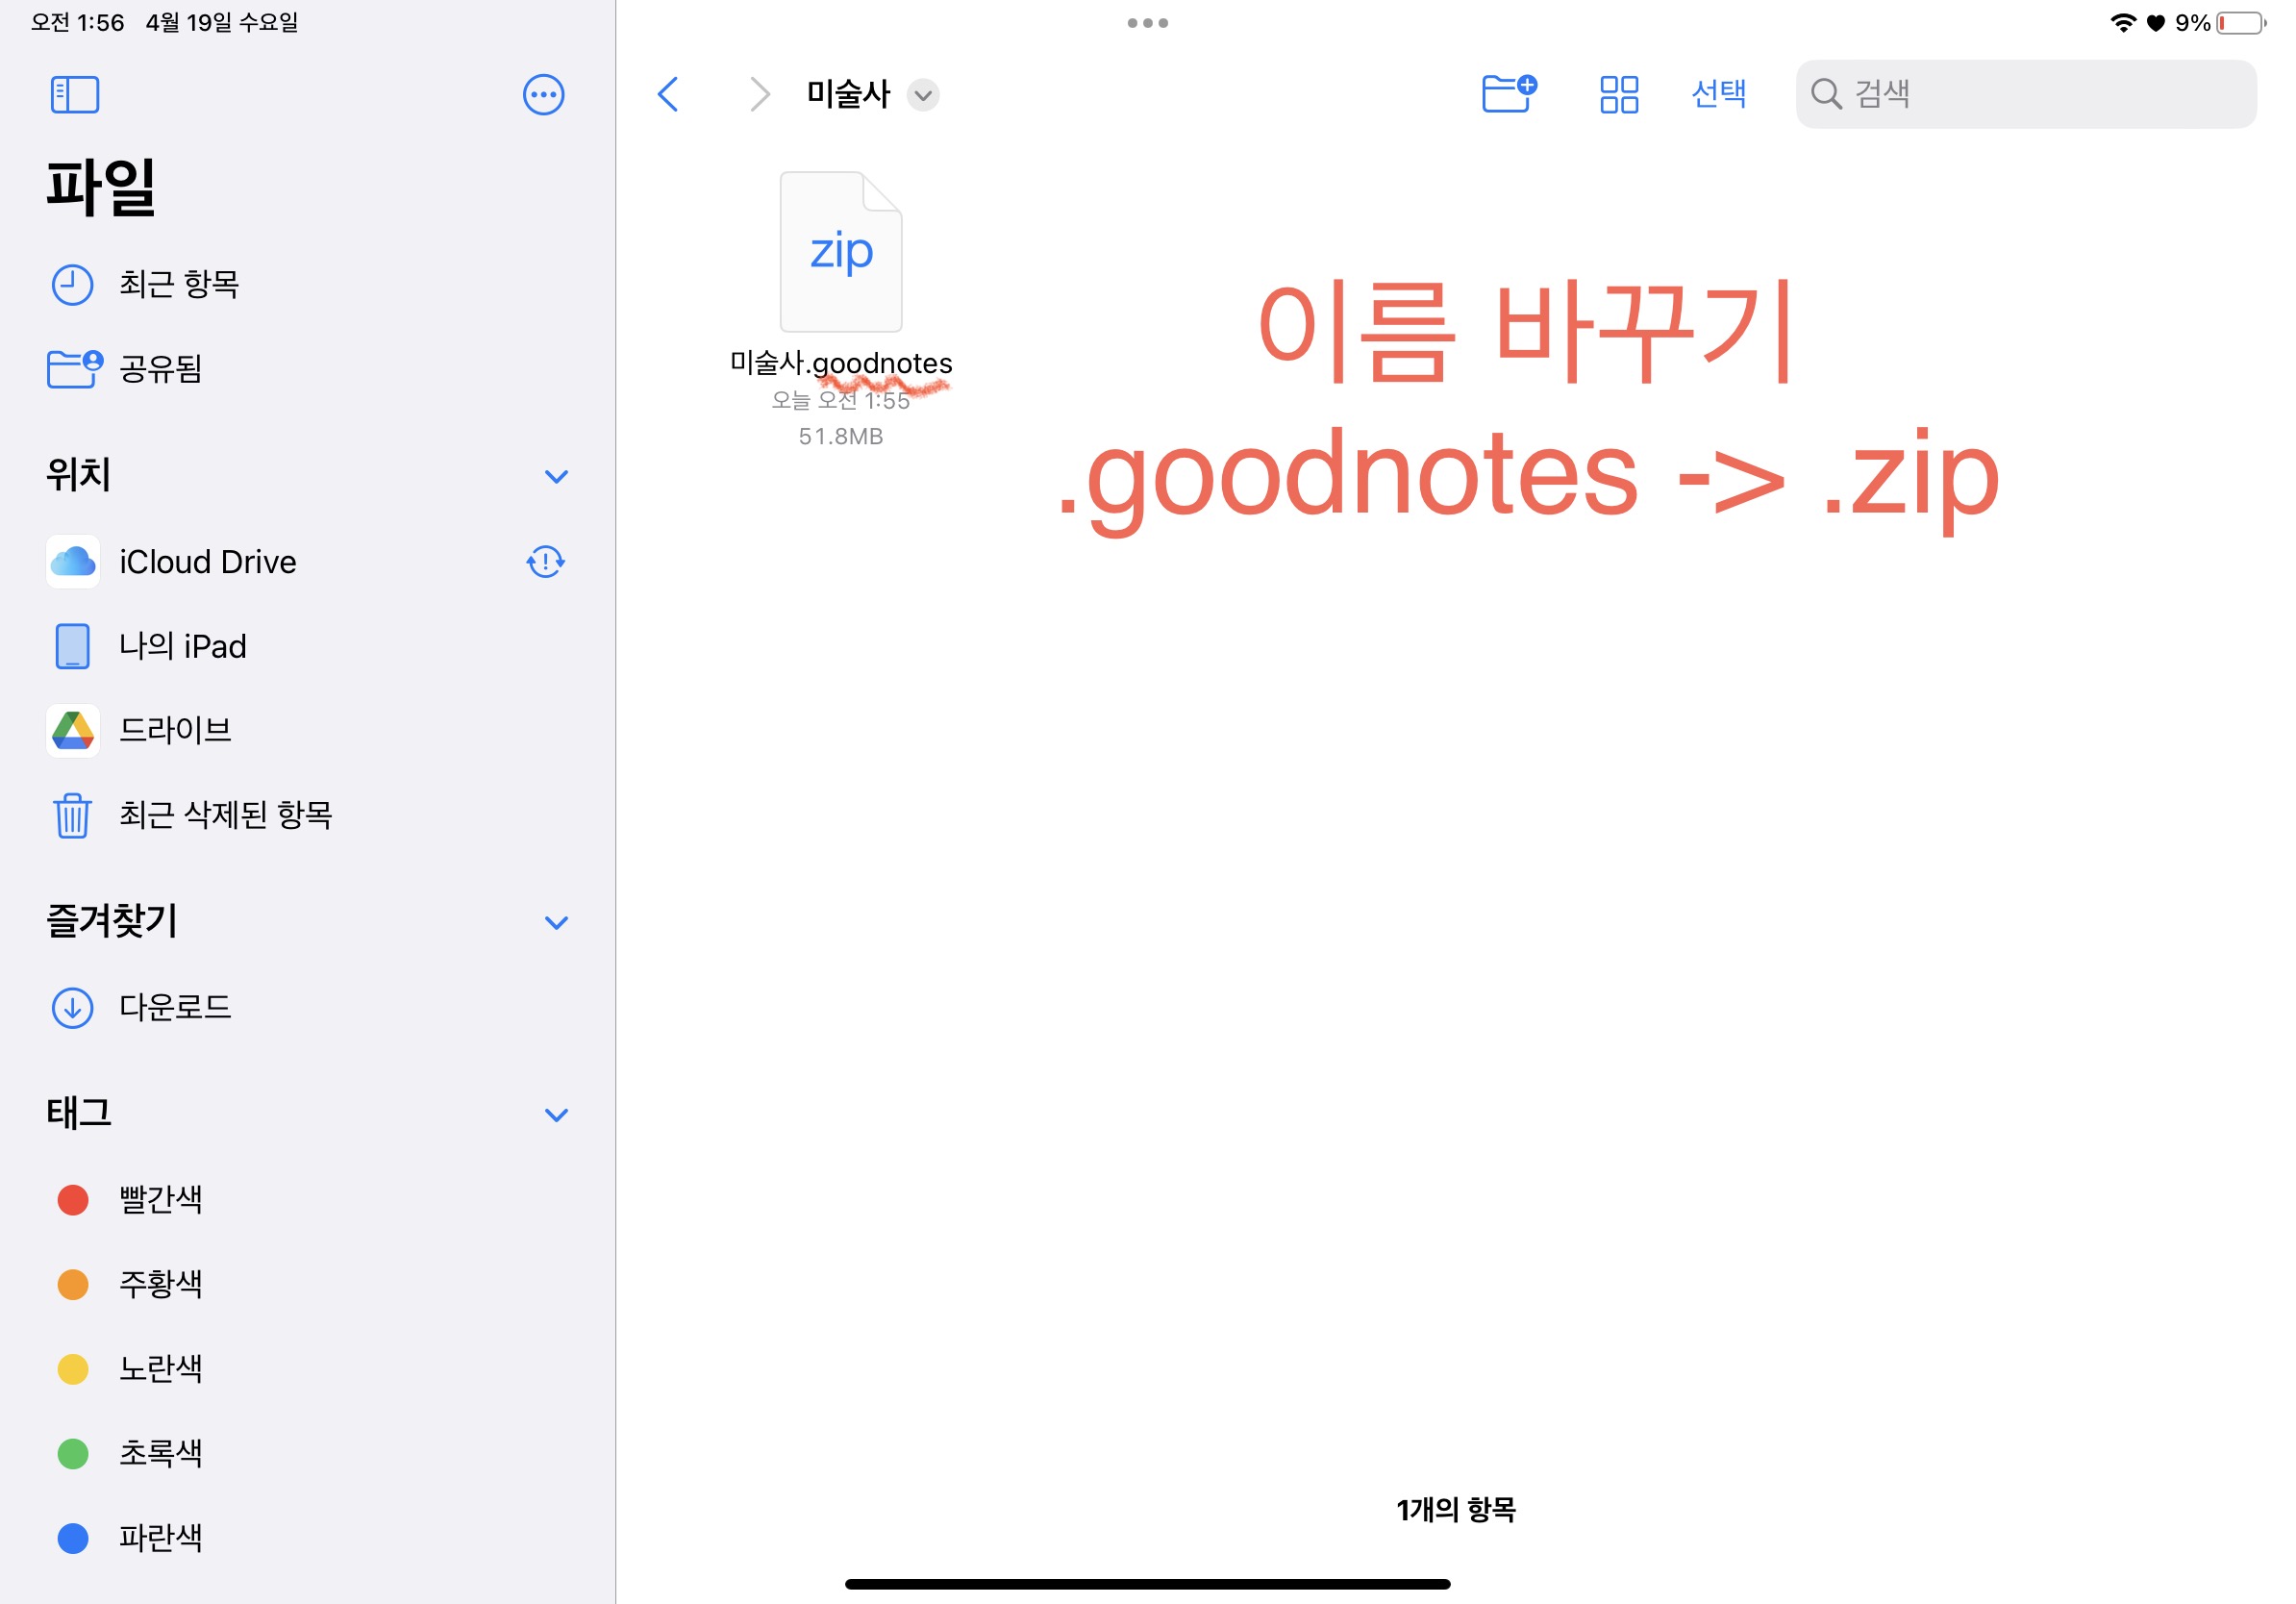Open recently deleted items trash
This screenshot has height=1604, width=2296.
pos(224,814)
